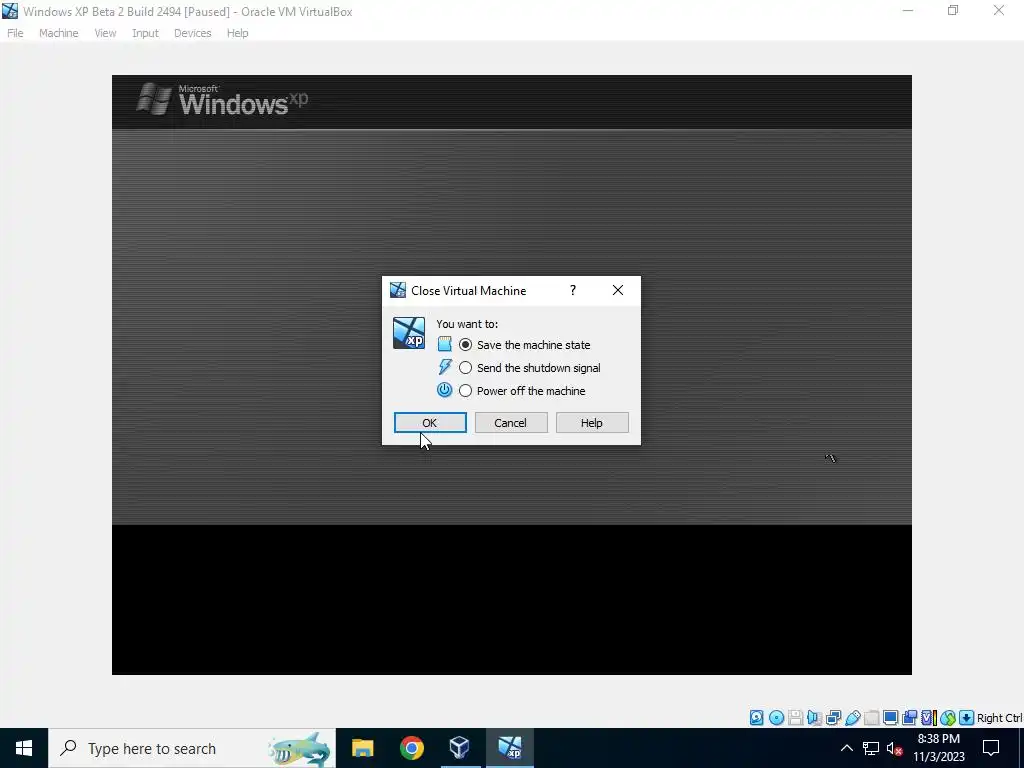Viewport: 1024px width, 768px height.
Task: Click the muted volume tray icon
Action: tap(895, 748)
